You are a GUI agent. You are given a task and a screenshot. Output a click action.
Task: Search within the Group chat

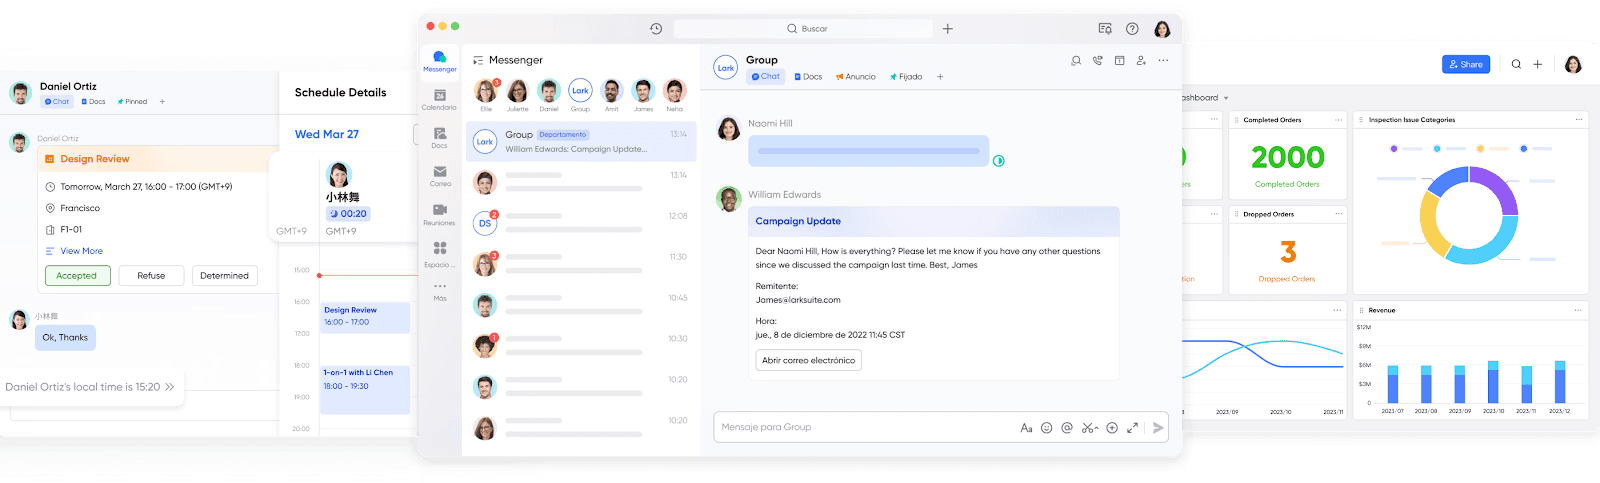tap(1076, 61)
